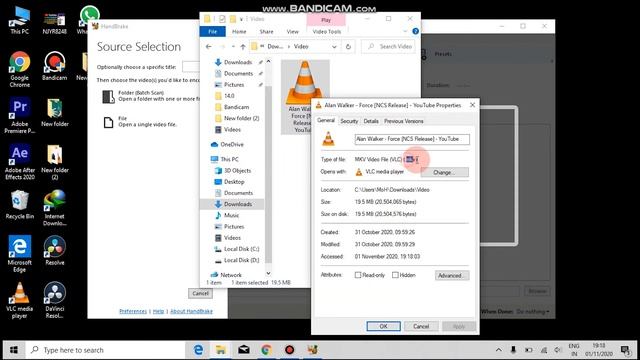Click the taskbar search box

tap(105, 350)
